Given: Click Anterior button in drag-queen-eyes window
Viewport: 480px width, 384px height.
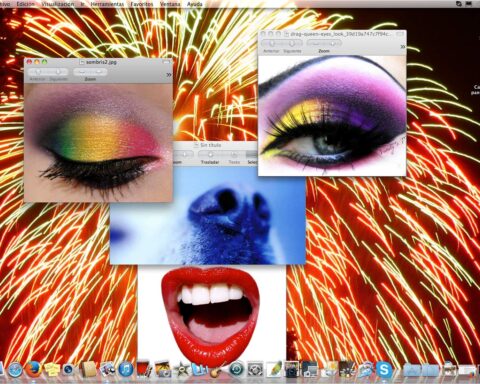Looking at the screenshot, I should click(271, 44).
